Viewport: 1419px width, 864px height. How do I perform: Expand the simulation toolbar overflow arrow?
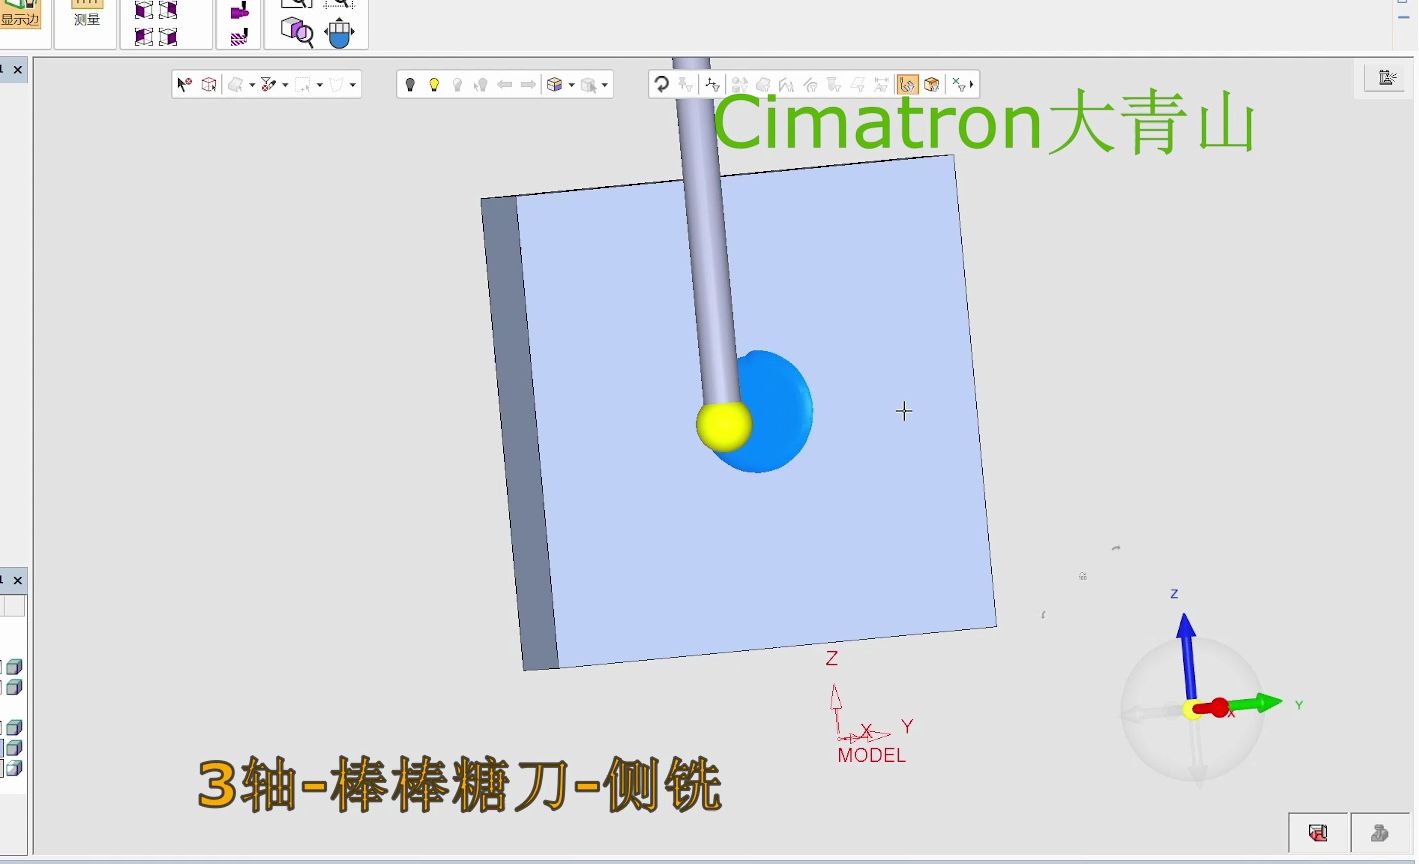pos(972,84)
